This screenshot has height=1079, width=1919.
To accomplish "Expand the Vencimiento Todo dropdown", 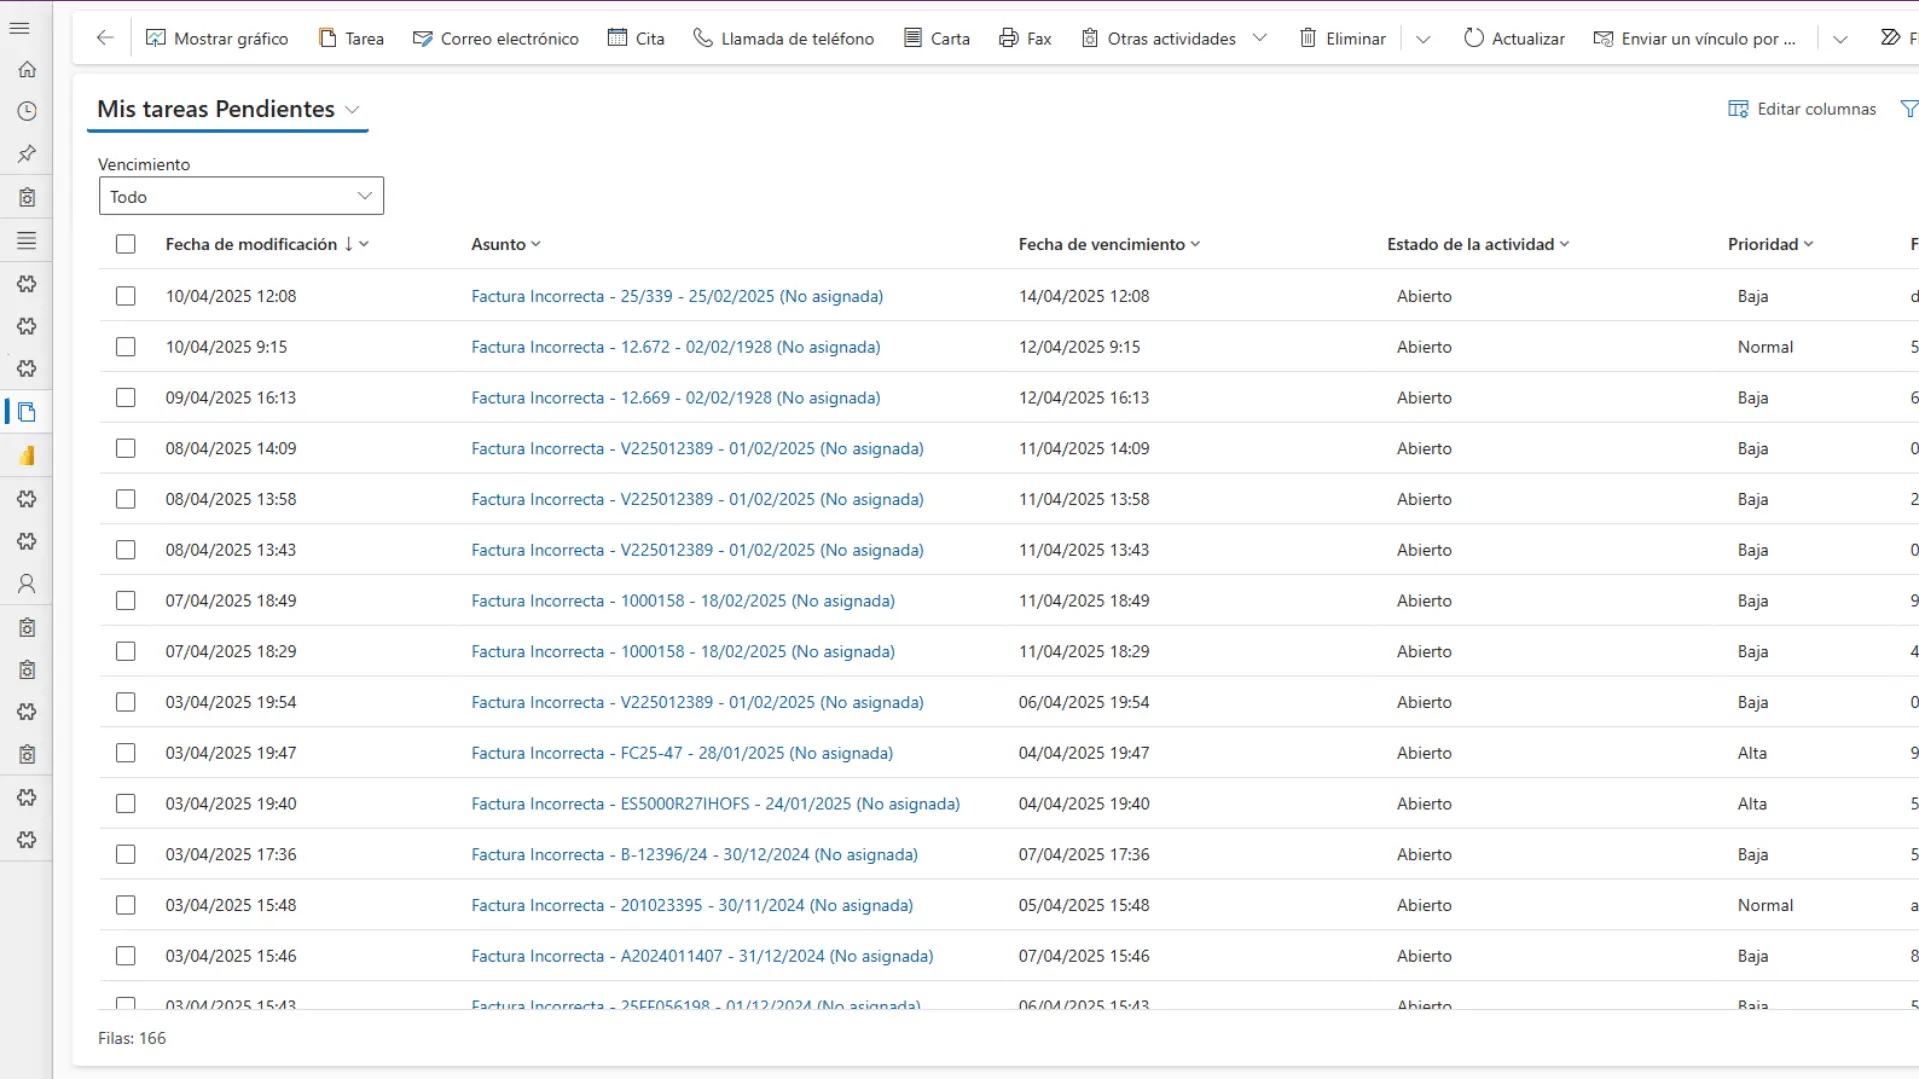I will (241, 196).
